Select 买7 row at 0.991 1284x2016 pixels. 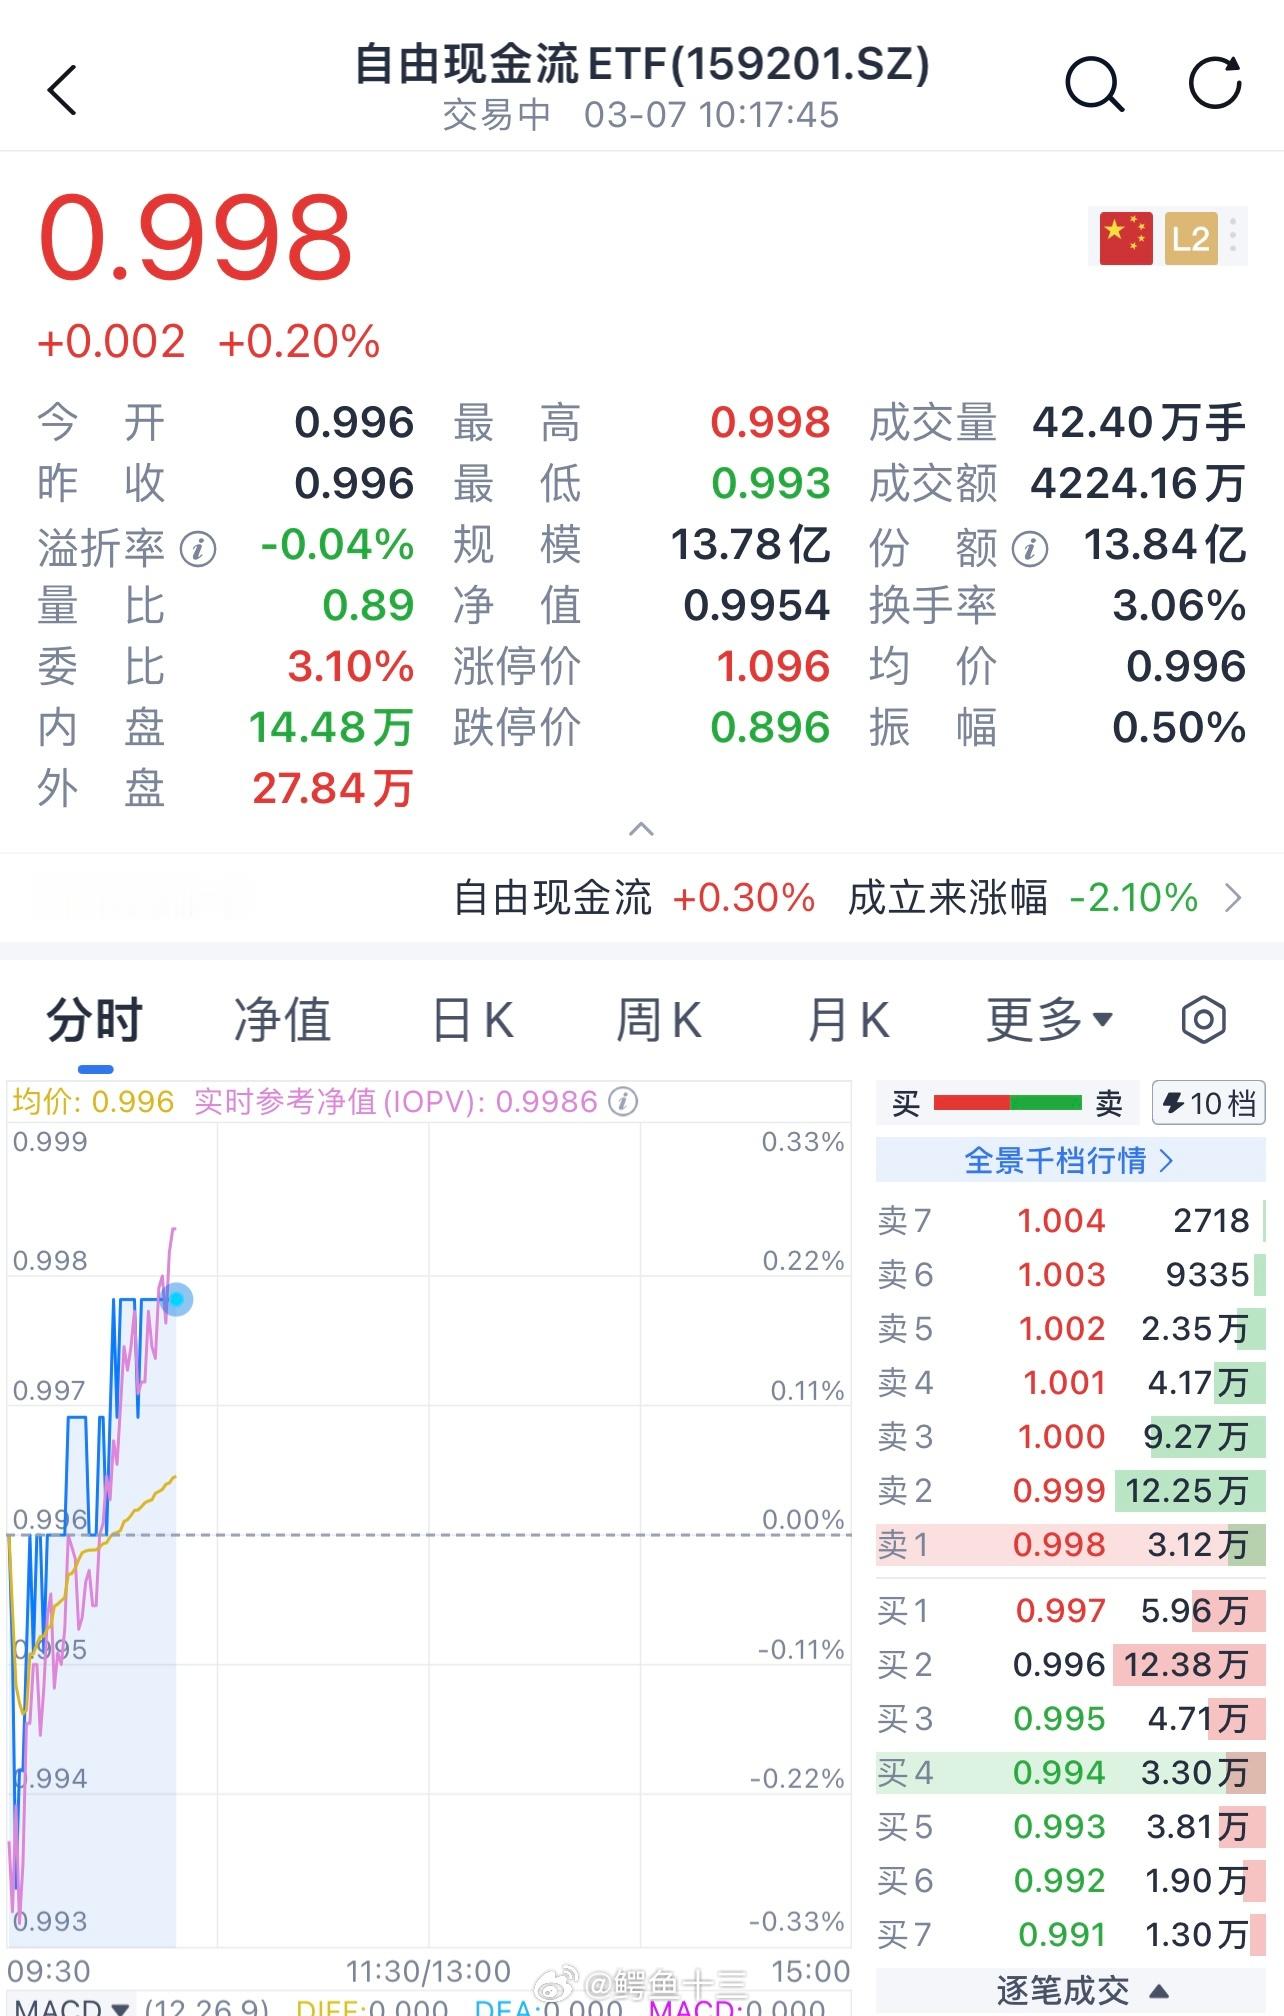(1070, 1934)
